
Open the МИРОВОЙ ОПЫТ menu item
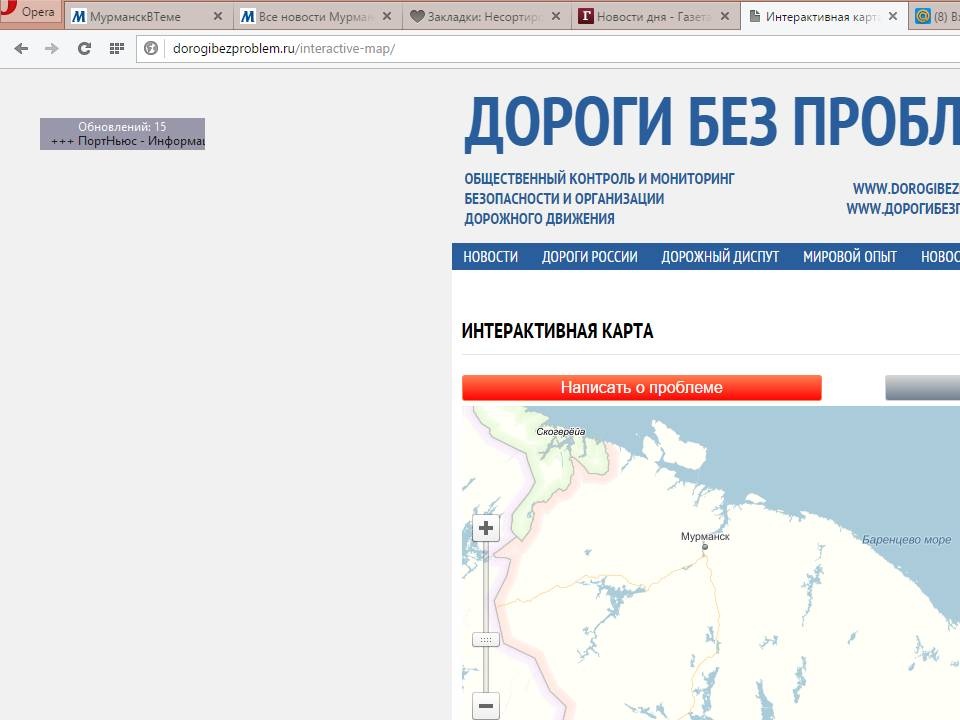850,257
